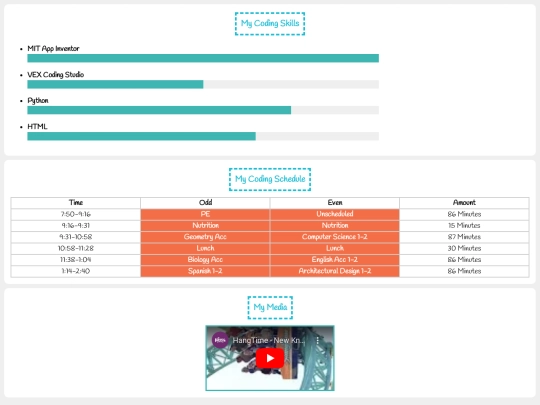Click the PE cell

[x=205, y=214]
